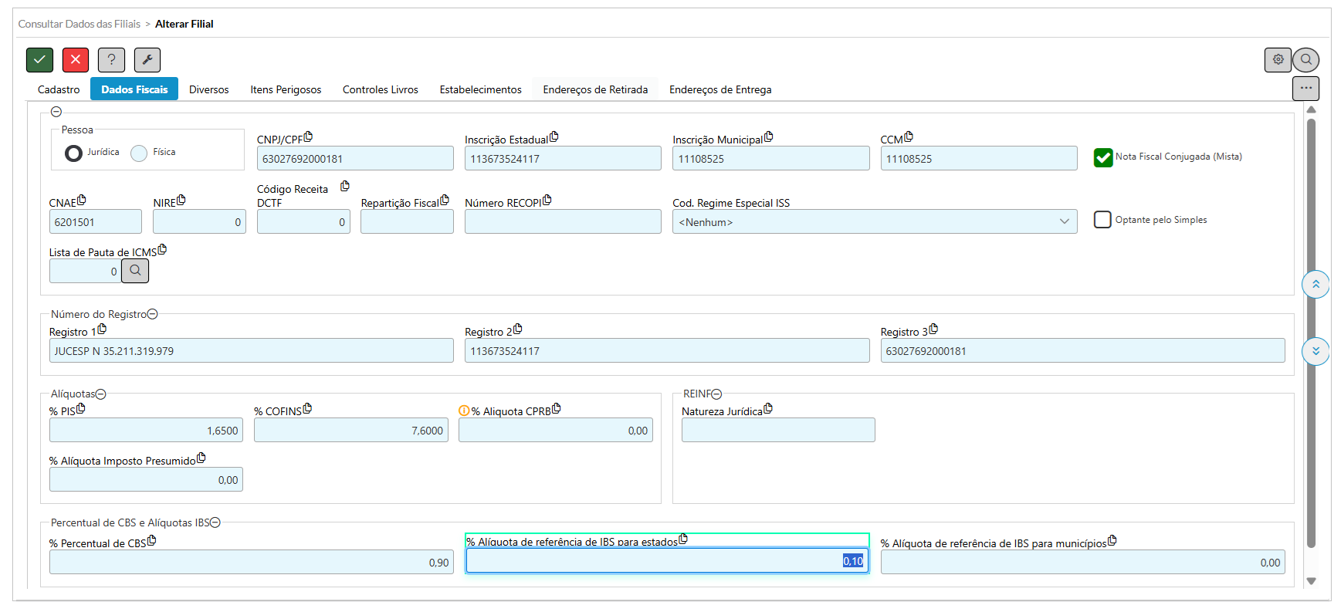This screenshot has height=610, width=1338.
Task: Click the copy icon beside CCM label
Action: pos(908,137)
